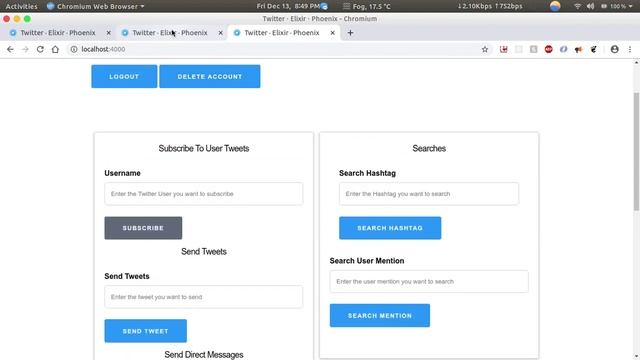Focus the Send Tweets input field
This screenshot has height=360, width=640.
pyautogui.click(x=204, y=297)
